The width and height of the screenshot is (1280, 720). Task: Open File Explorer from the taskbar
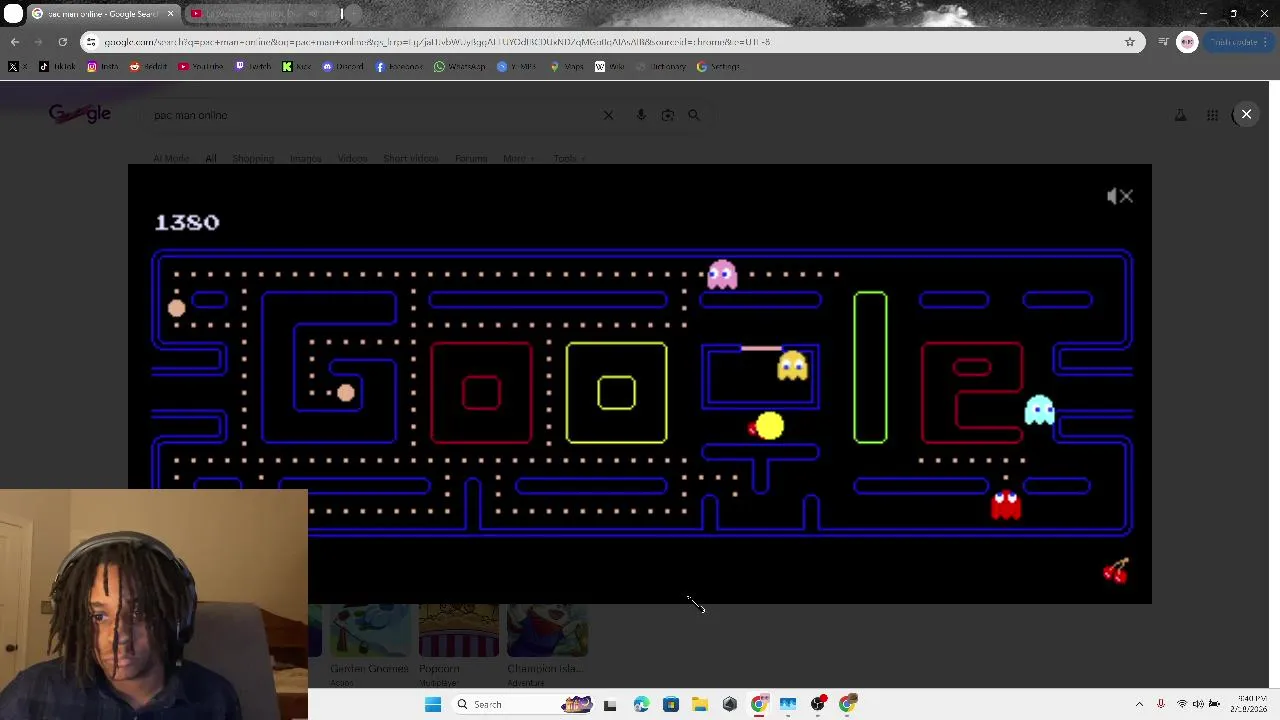tap(700, 704)
